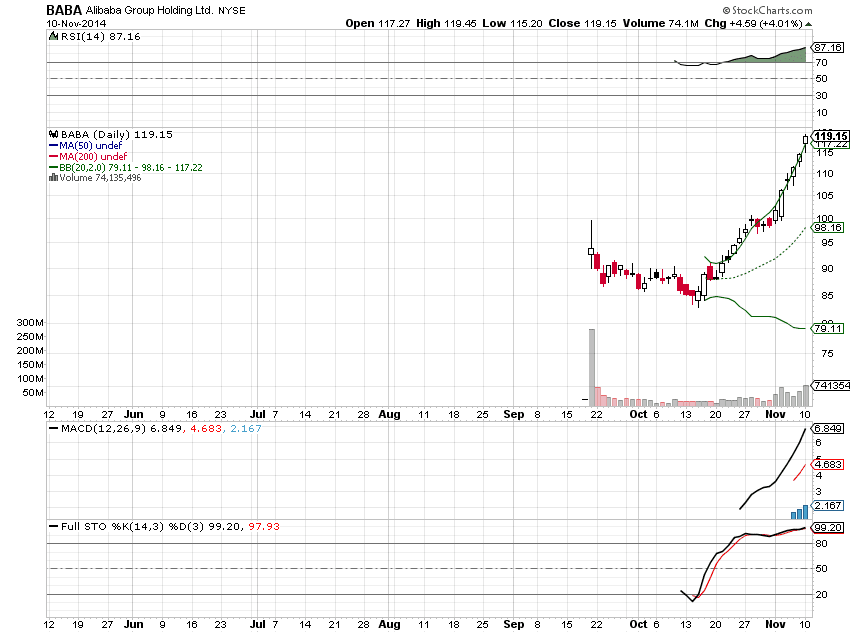
Task: Click the 50M volume axis label
Action: [33, 392]
